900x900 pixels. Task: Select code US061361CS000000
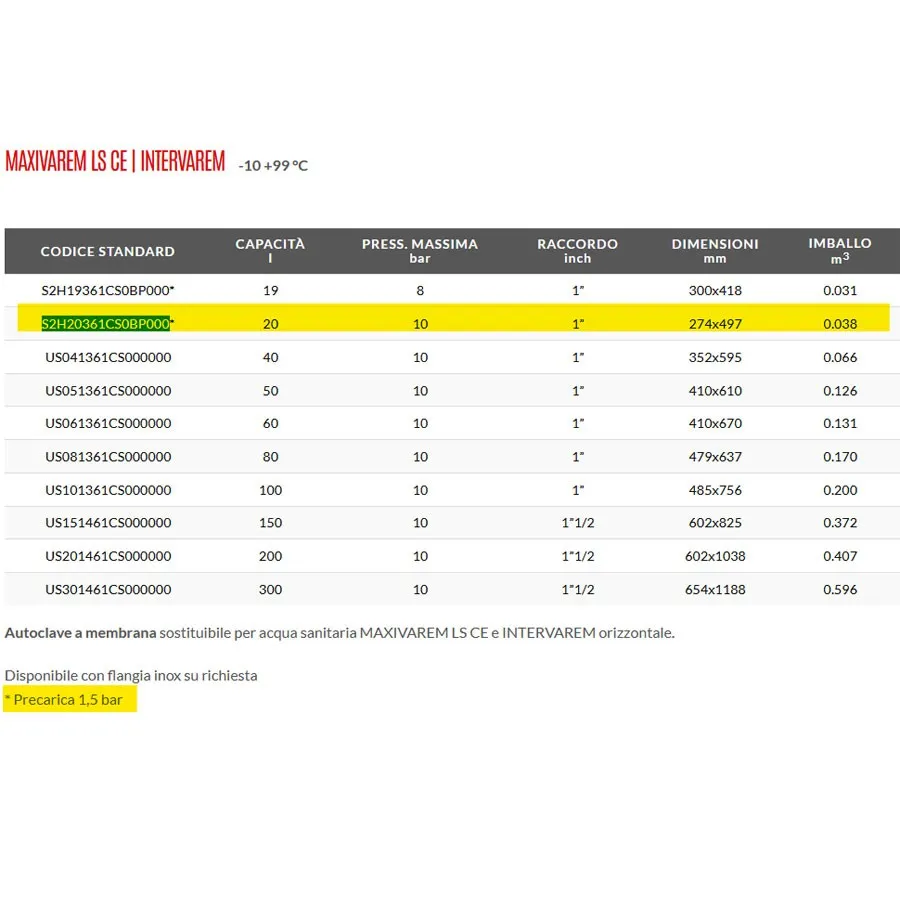point(108,424)
